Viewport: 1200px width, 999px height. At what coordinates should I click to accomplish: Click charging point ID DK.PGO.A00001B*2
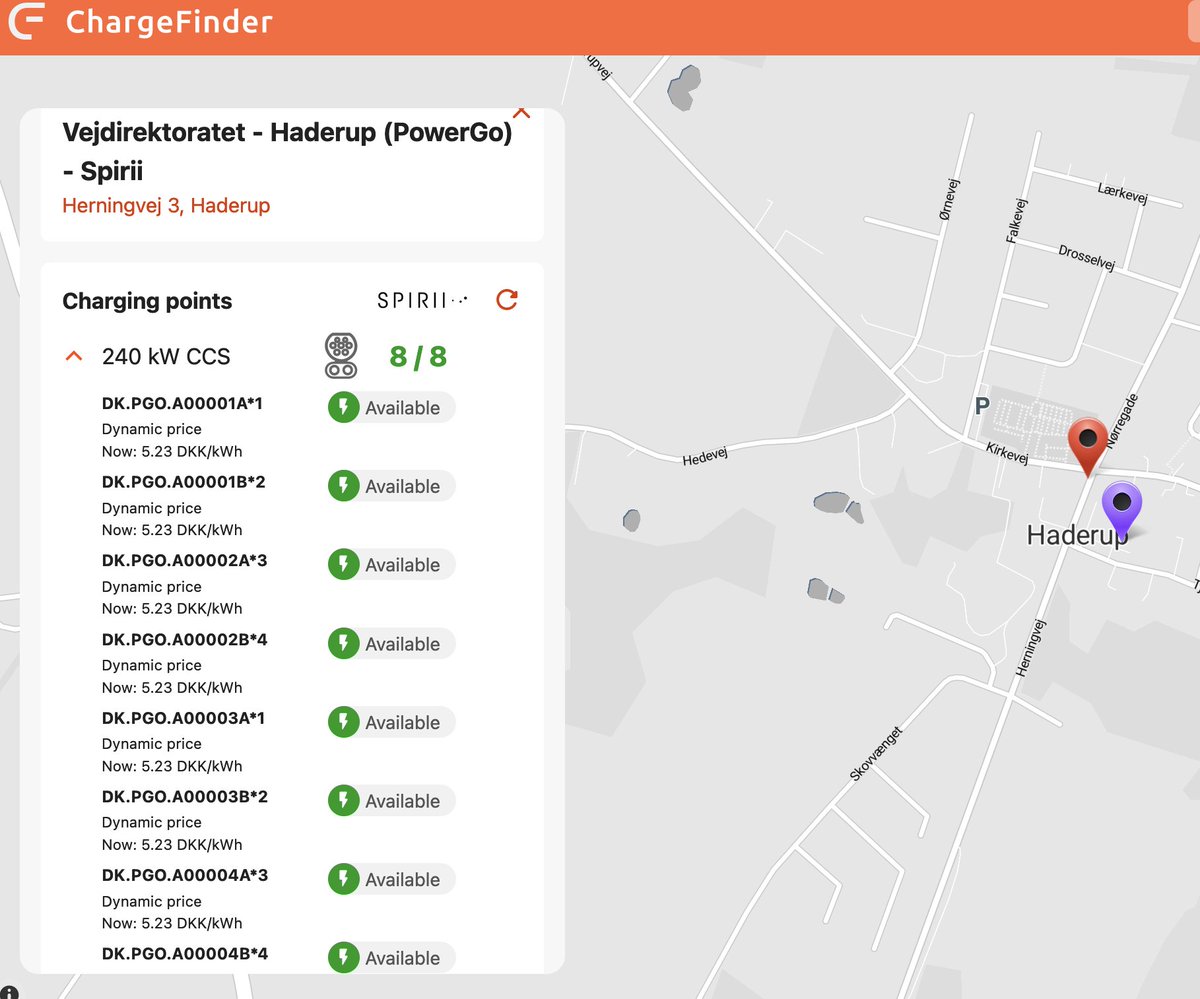click(185, 482)
